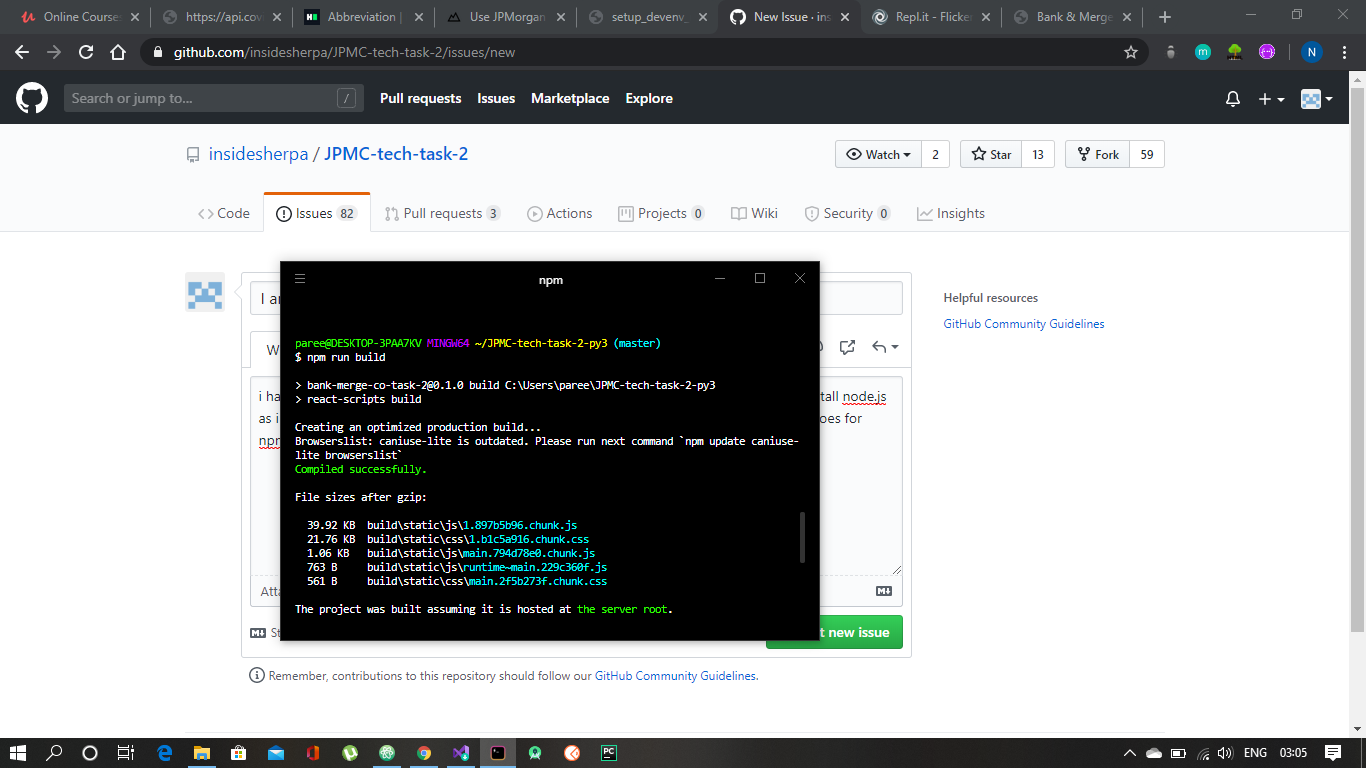1366x768 pixels.
Task: Open the Wiki tab
Action: point(754,213)
